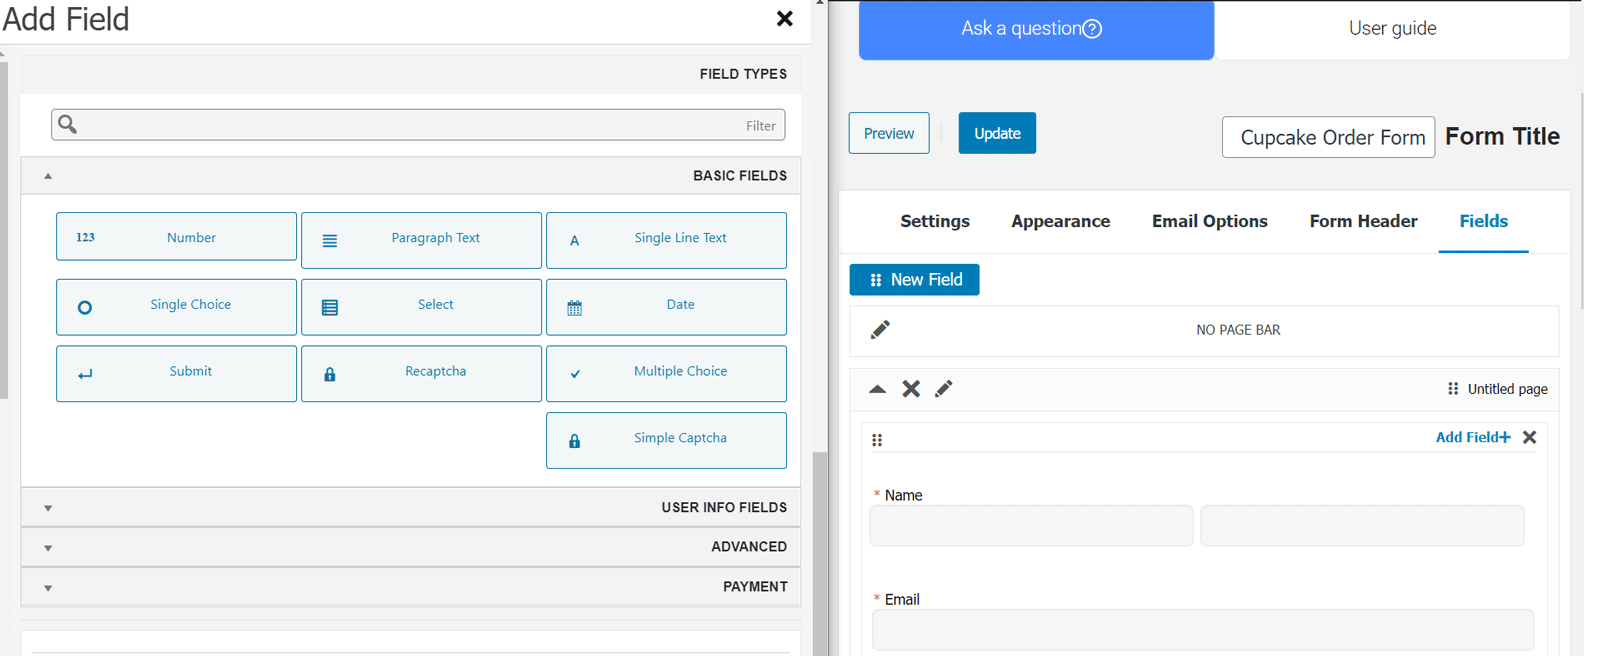The width and height of the screenshot is (1600, 656).
Task: Add a Select field
Action: 421,307
